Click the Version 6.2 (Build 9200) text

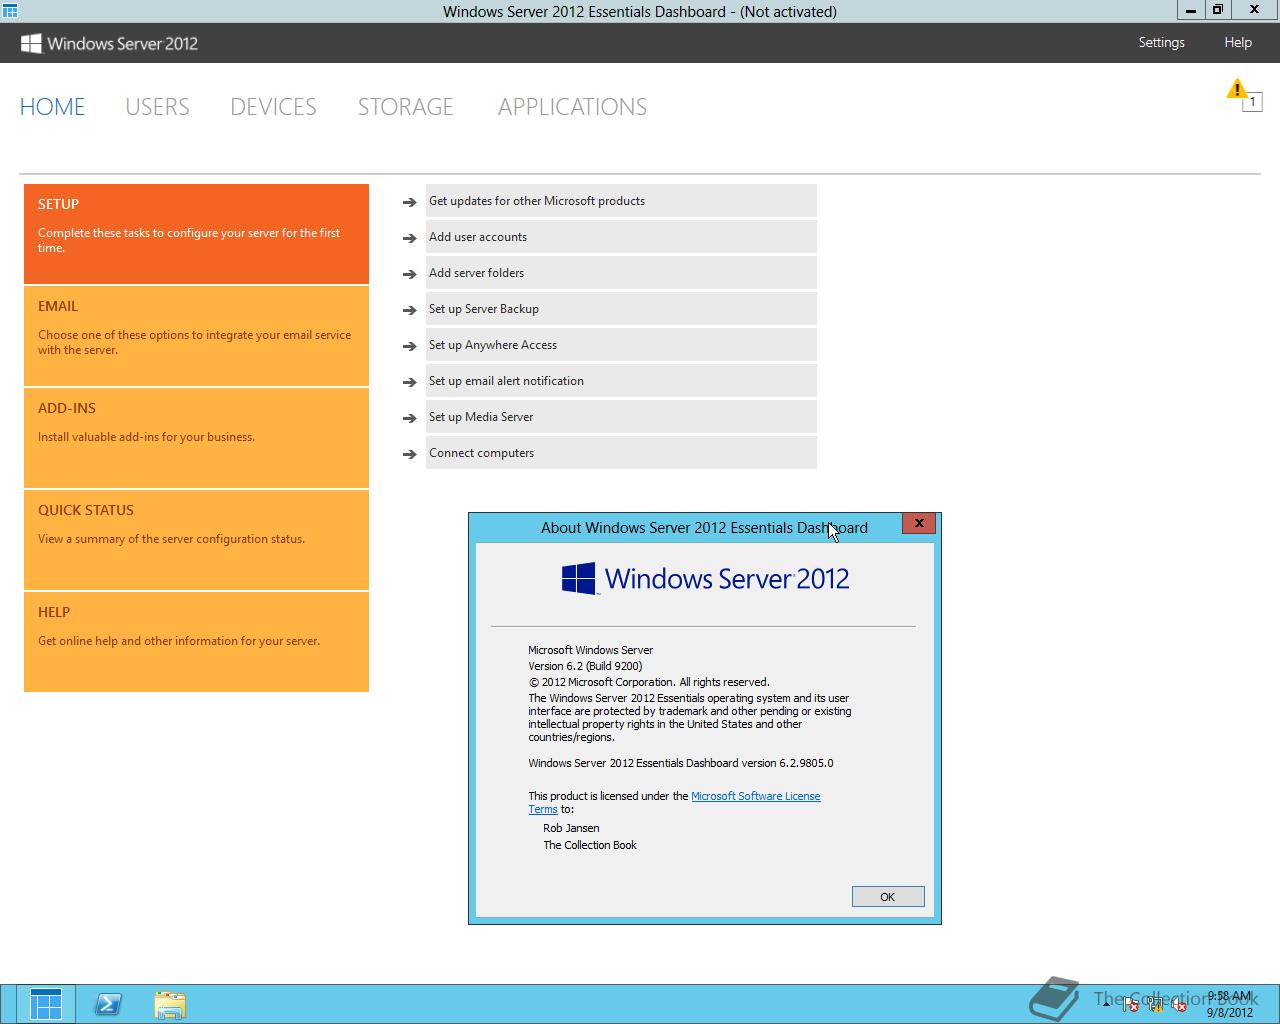click(585, 666)
